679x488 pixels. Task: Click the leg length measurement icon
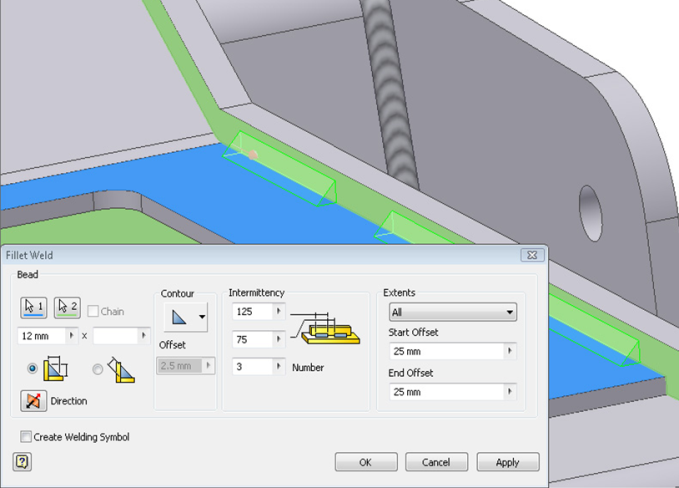click(55, 368)
